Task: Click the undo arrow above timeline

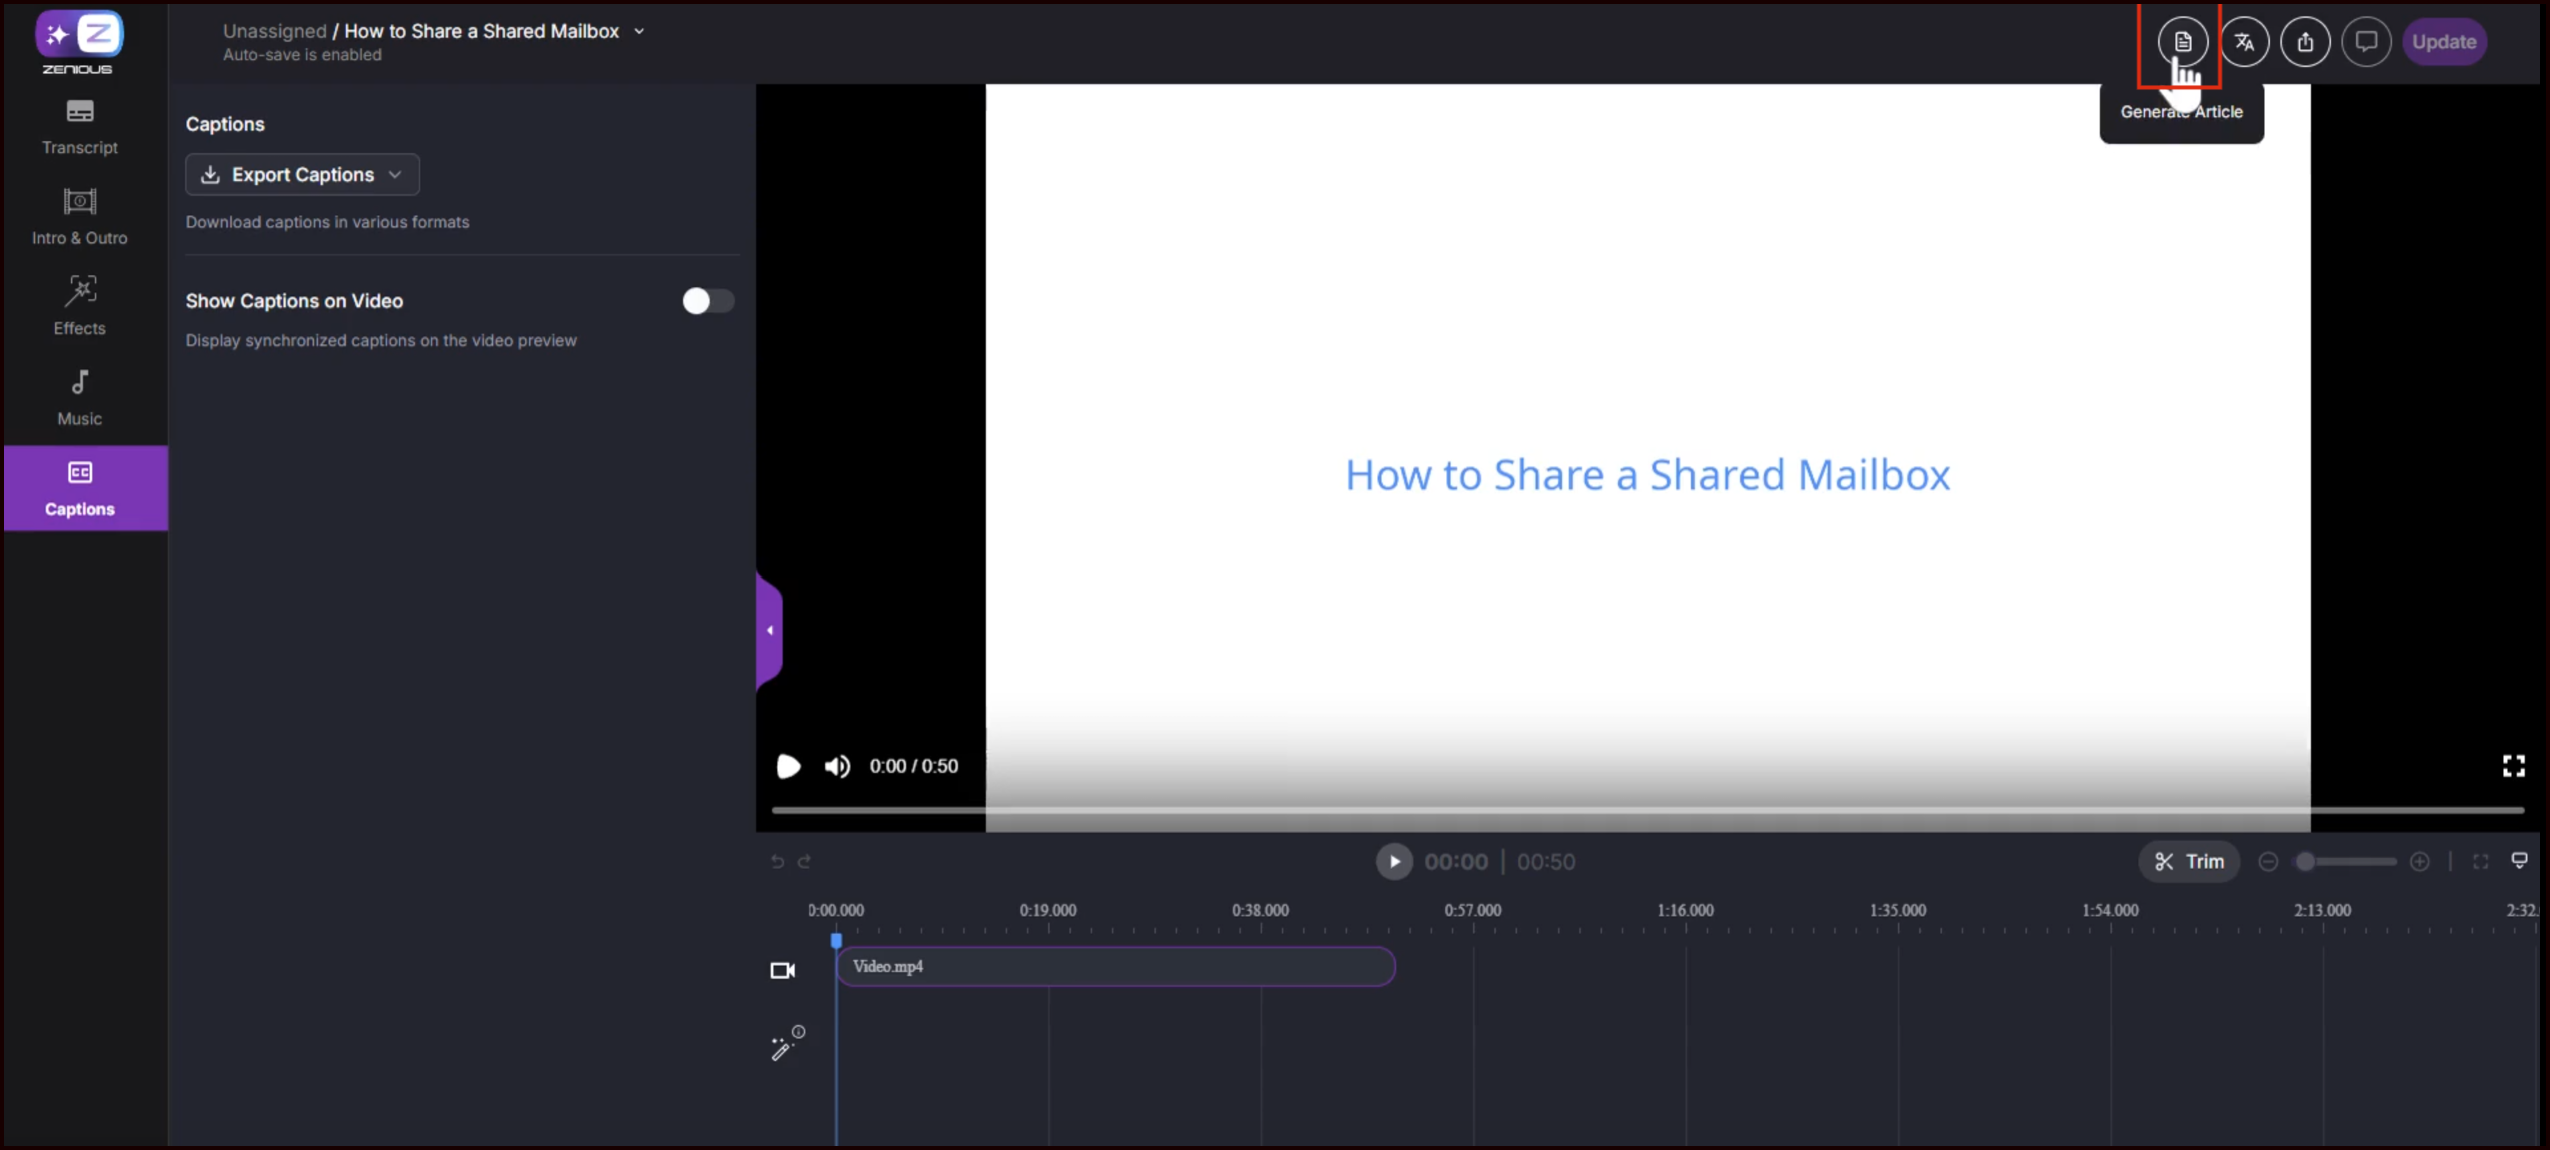Action: 778,862
